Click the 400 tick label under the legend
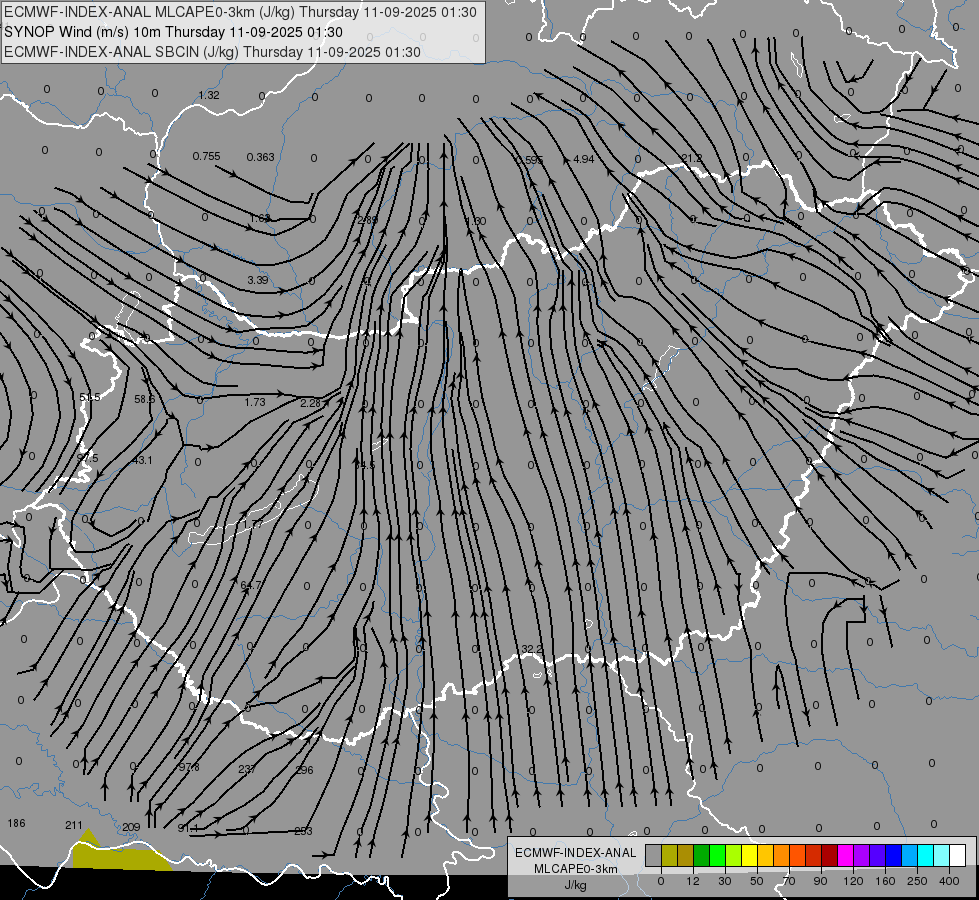Image resolution: width=979 pixels, height=900 pixels. 949,881
